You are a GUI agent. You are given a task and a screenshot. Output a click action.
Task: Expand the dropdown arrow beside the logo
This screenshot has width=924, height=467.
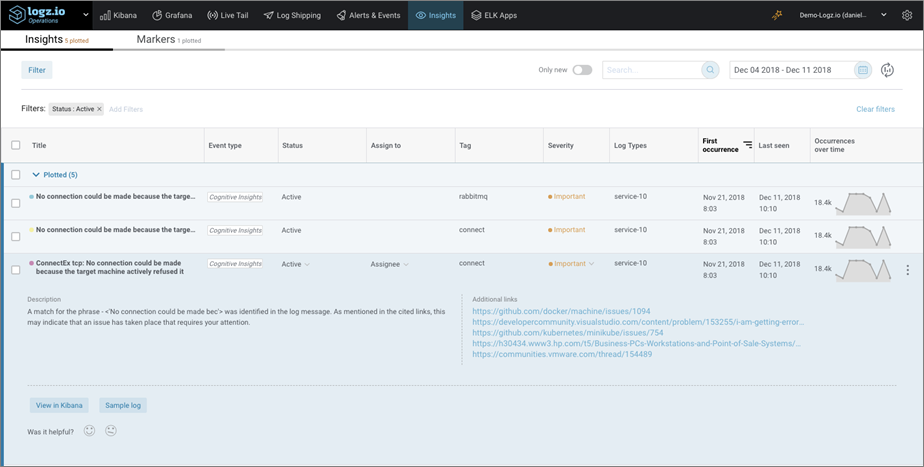(x=86, y=15)
